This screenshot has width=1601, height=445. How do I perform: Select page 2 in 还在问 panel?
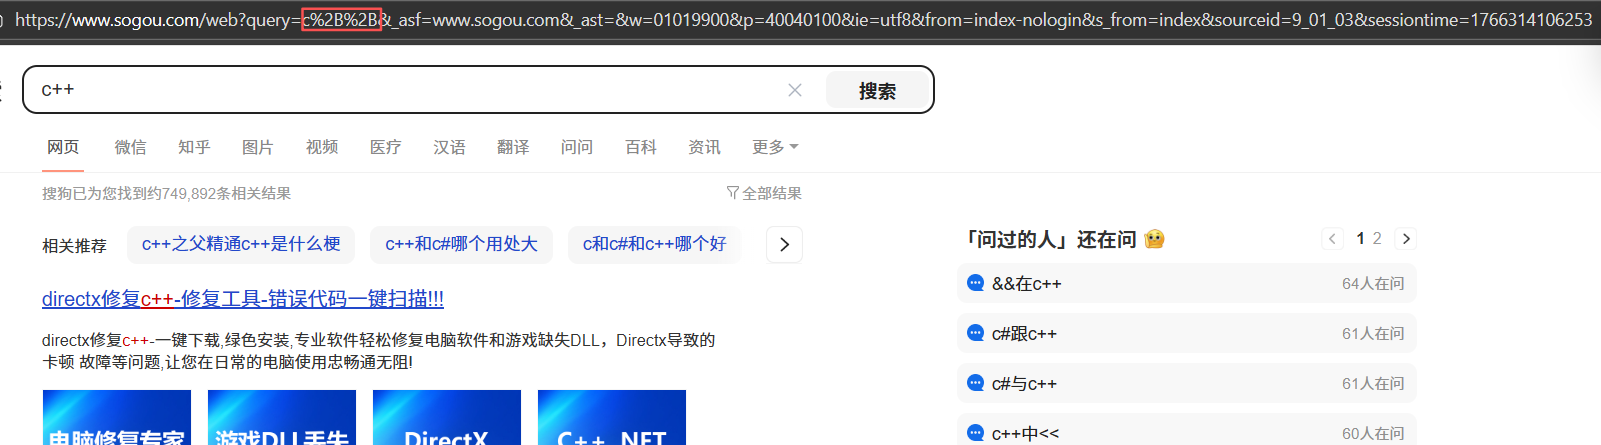click(x=1377, y=238)
